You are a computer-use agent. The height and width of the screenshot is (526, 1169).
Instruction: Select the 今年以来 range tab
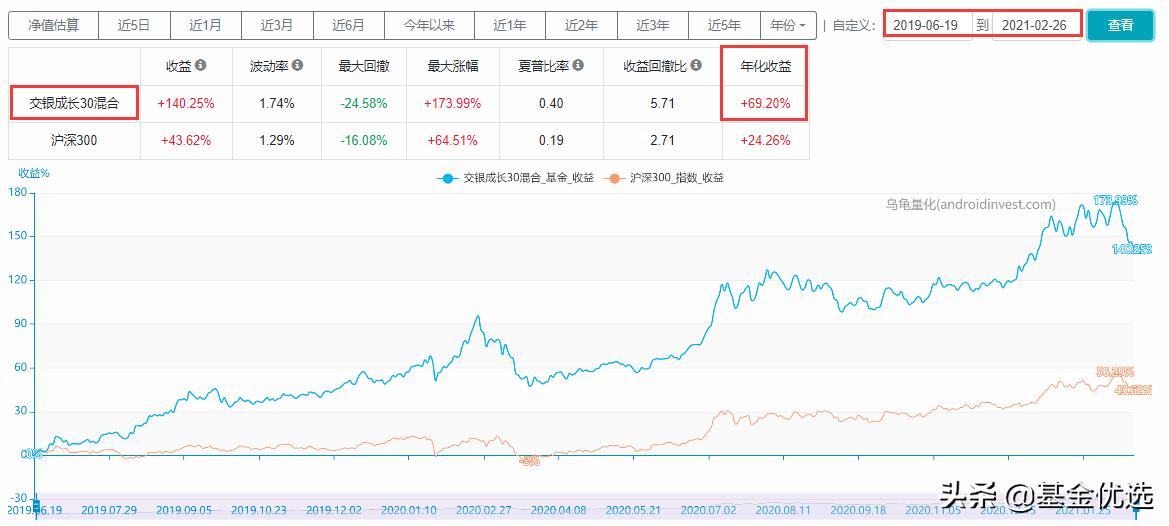click(429, 25)
